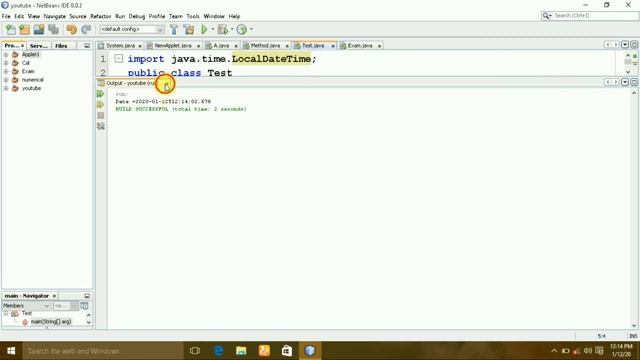Switch to the Services panel tab
The height and width of the screenshot is (360, 640).
click(x=39, y=46)
